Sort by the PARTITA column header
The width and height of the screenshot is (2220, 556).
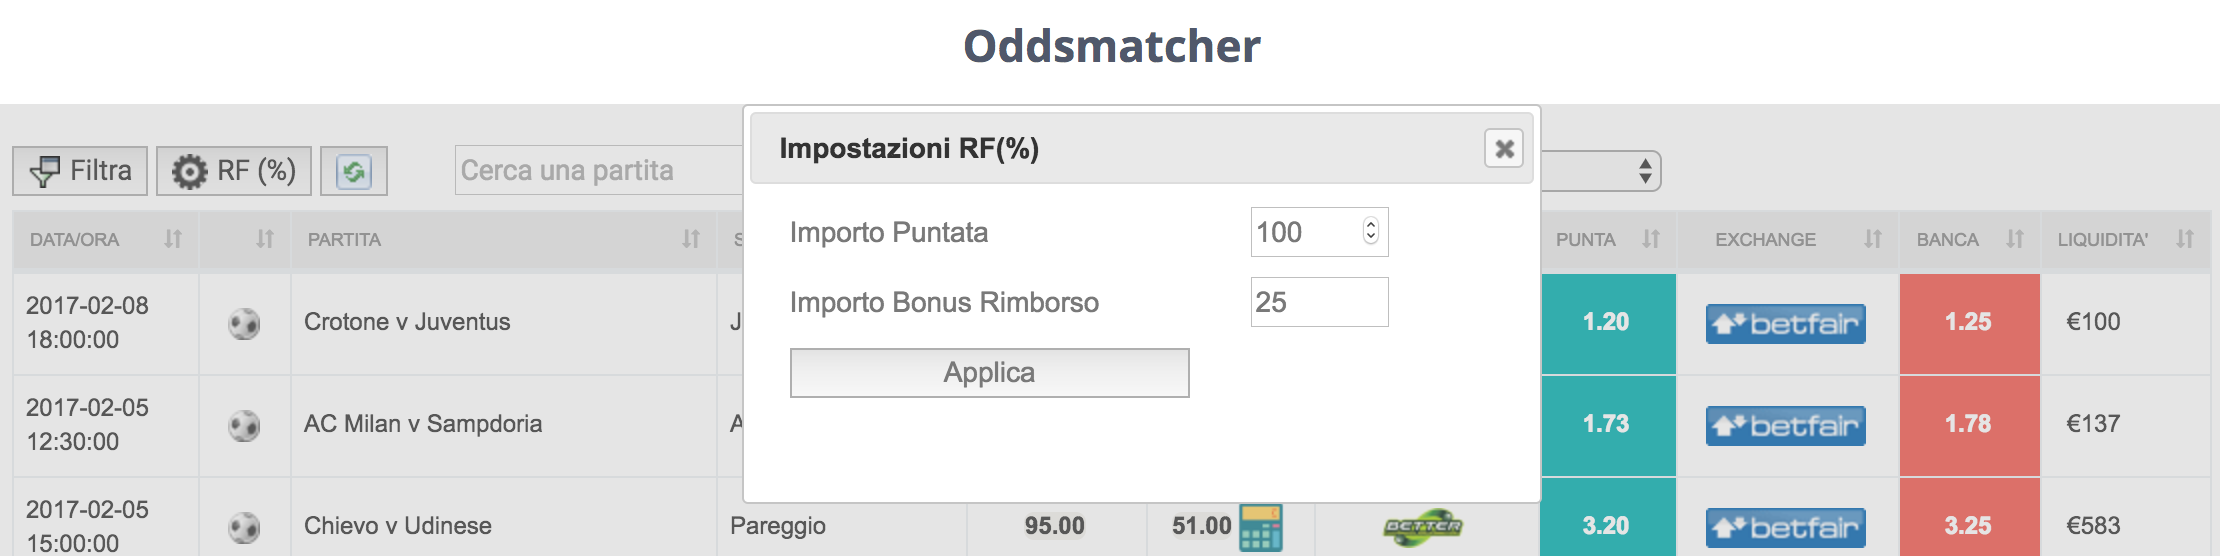tap(504, 240)
